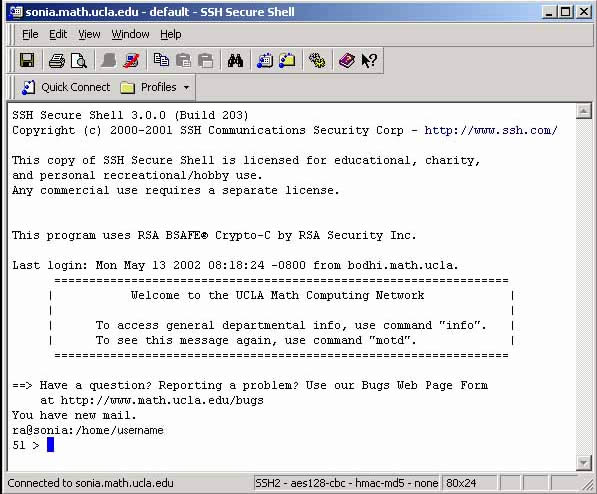This screenshot has height=494, width=597.
Task: Open New File Transfer Window icon
Action: [x=287, y=60]
